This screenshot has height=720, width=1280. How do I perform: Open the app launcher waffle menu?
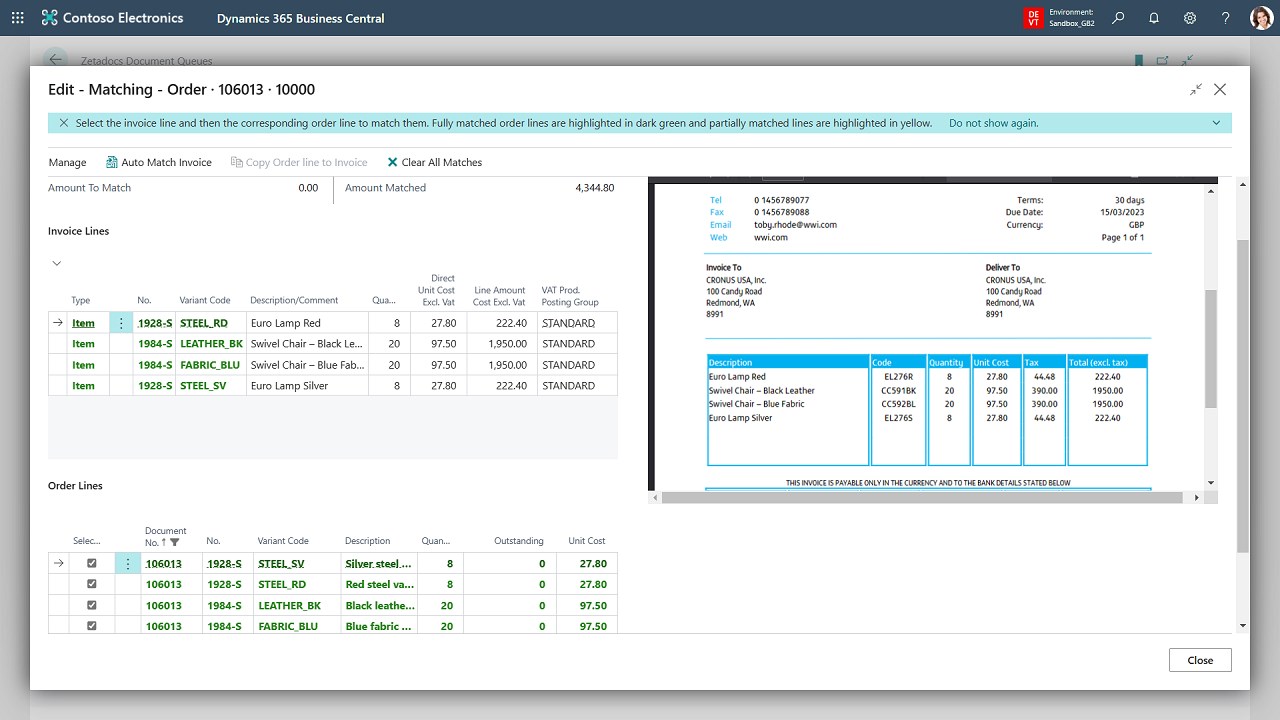tap(17, 18)
